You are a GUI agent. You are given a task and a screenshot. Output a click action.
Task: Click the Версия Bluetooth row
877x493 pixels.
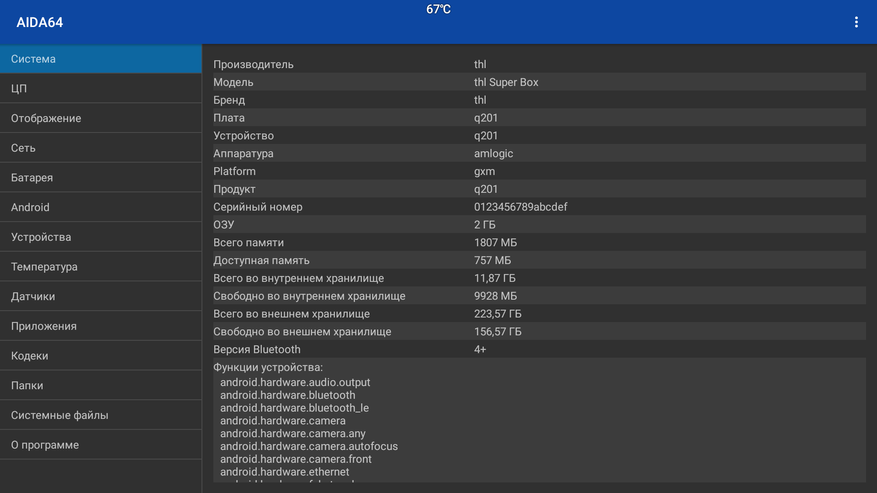coord(539,349)
